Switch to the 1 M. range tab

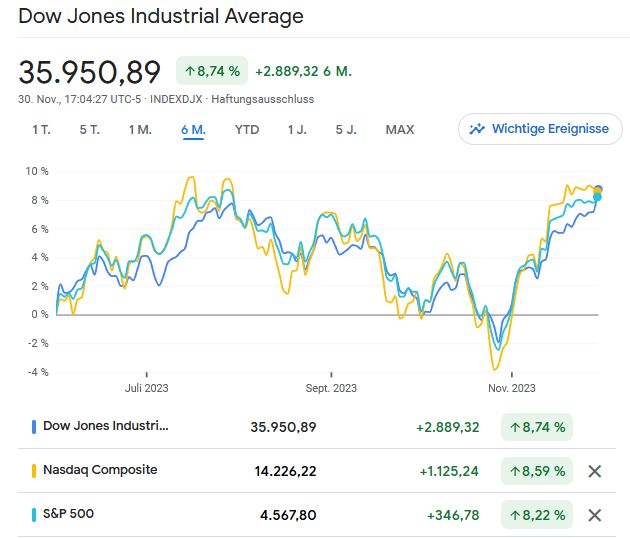point(140,130)
